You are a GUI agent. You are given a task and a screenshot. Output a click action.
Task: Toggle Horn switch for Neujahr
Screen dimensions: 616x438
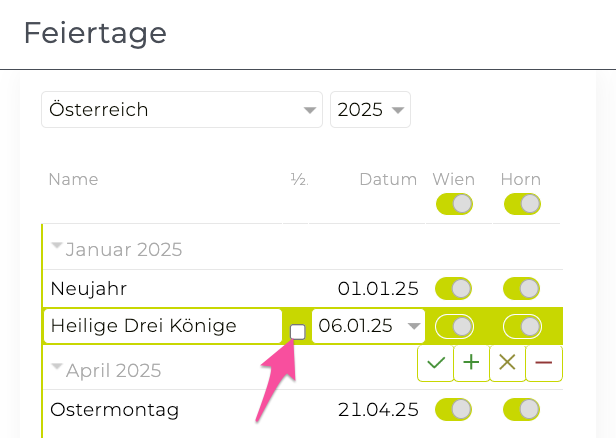click(x=521, y=289)
